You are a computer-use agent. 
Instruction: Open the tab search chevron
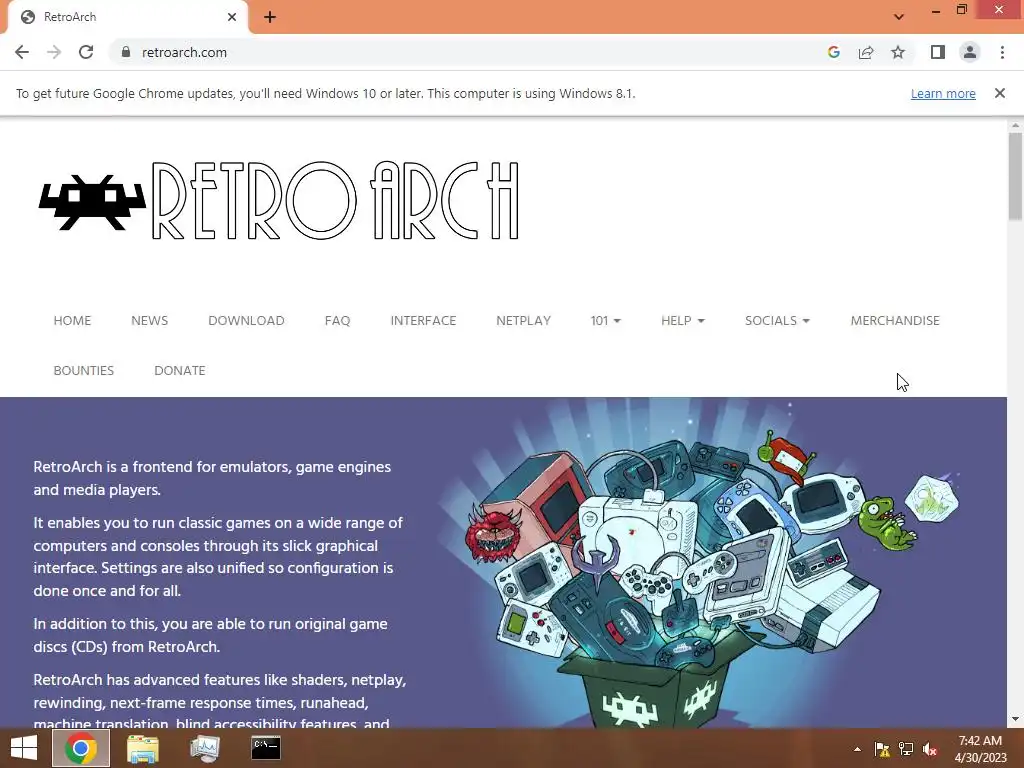coord(899,17)
